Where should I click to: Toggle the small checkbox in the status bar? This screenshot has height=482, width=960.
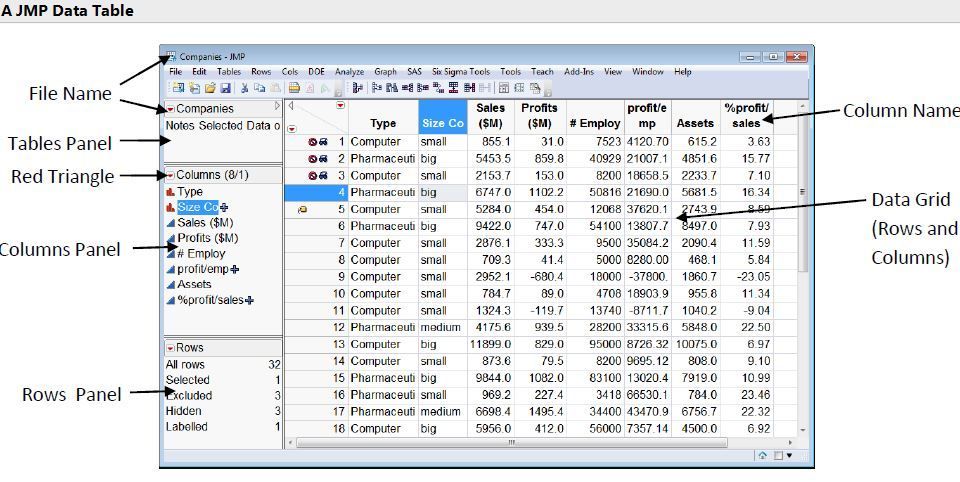point(778,455)
